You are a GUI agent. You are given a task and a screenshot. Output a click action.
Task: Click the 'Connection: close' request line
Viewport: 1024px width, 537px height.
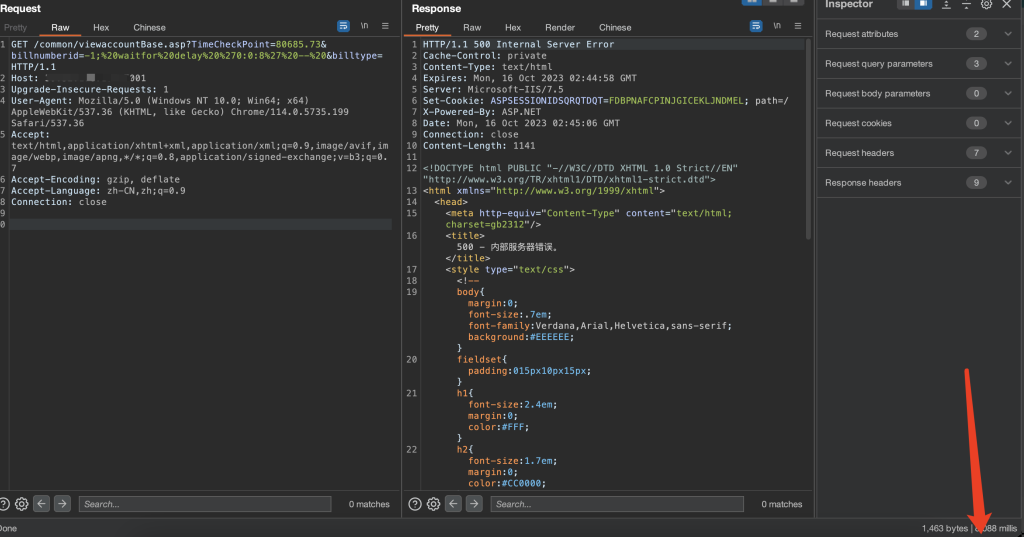click(59, 202)
